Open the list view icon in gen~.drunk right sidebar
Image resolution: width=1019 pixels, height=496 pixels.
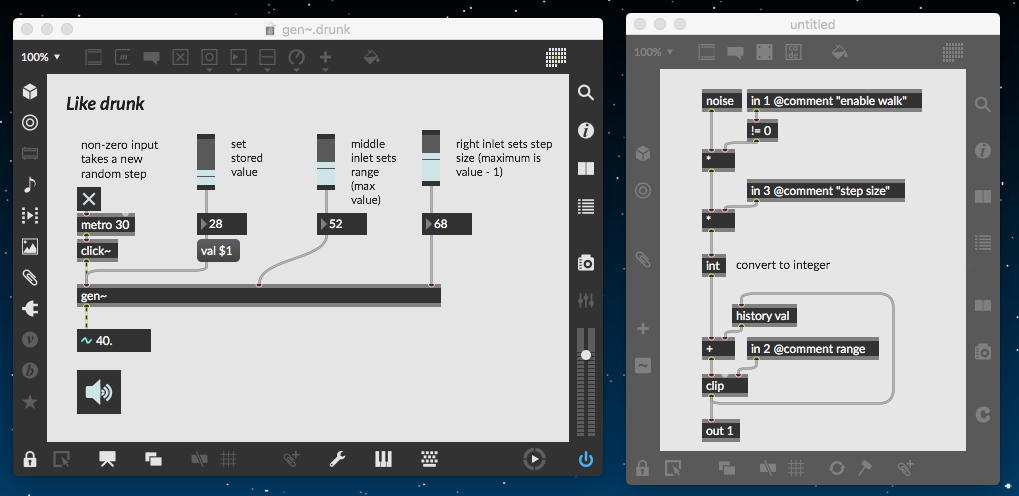point(586,207)
